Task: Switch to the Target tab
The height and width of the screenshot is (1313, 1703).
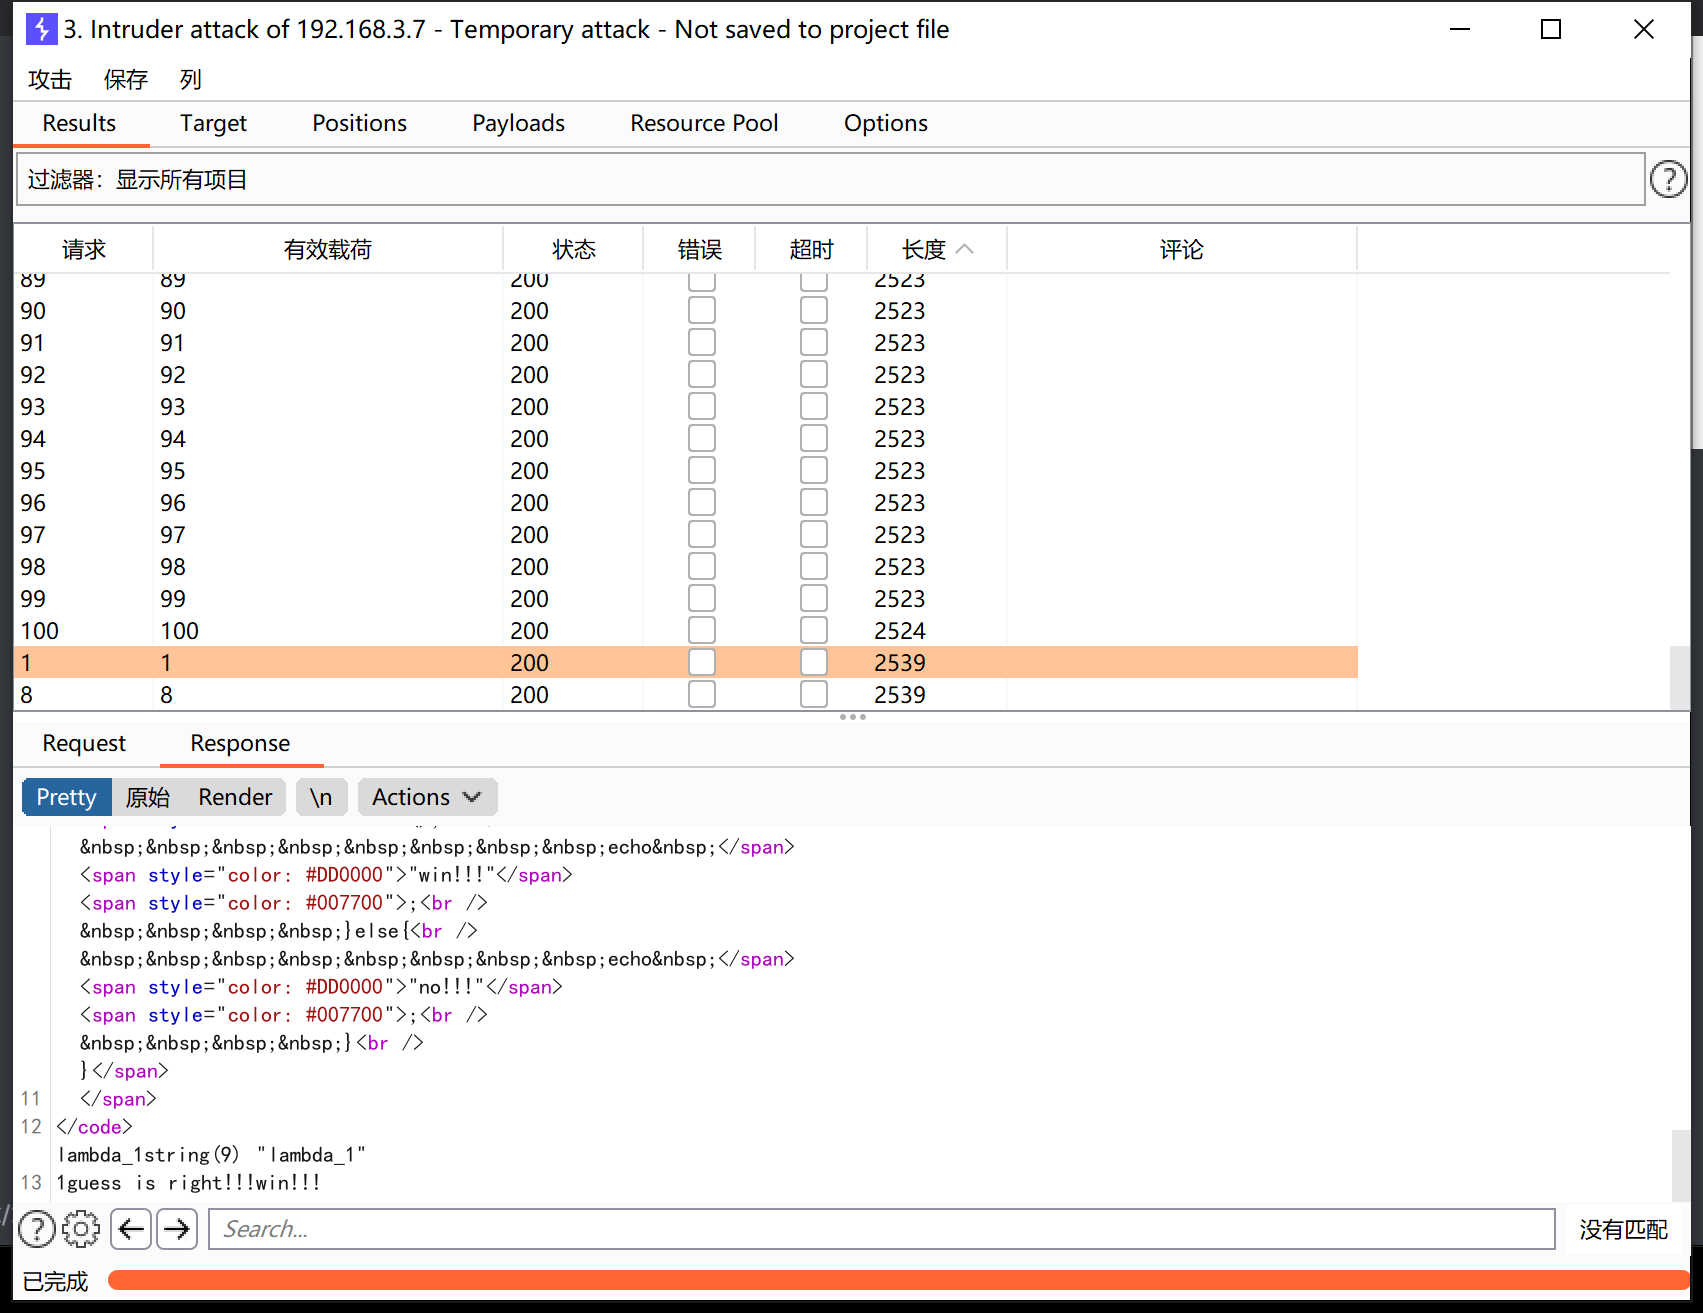Action: [213, 123]
